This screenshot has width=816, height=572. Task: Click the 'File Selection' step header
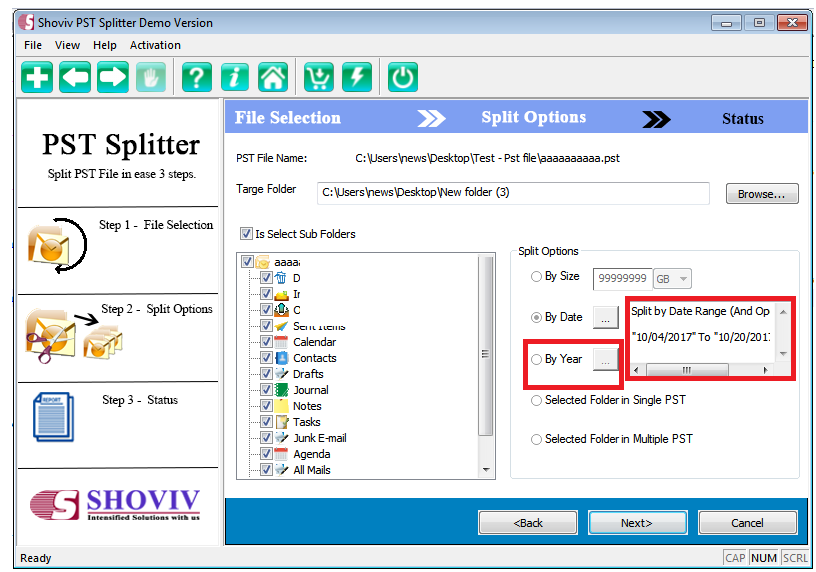coord(288,118)
